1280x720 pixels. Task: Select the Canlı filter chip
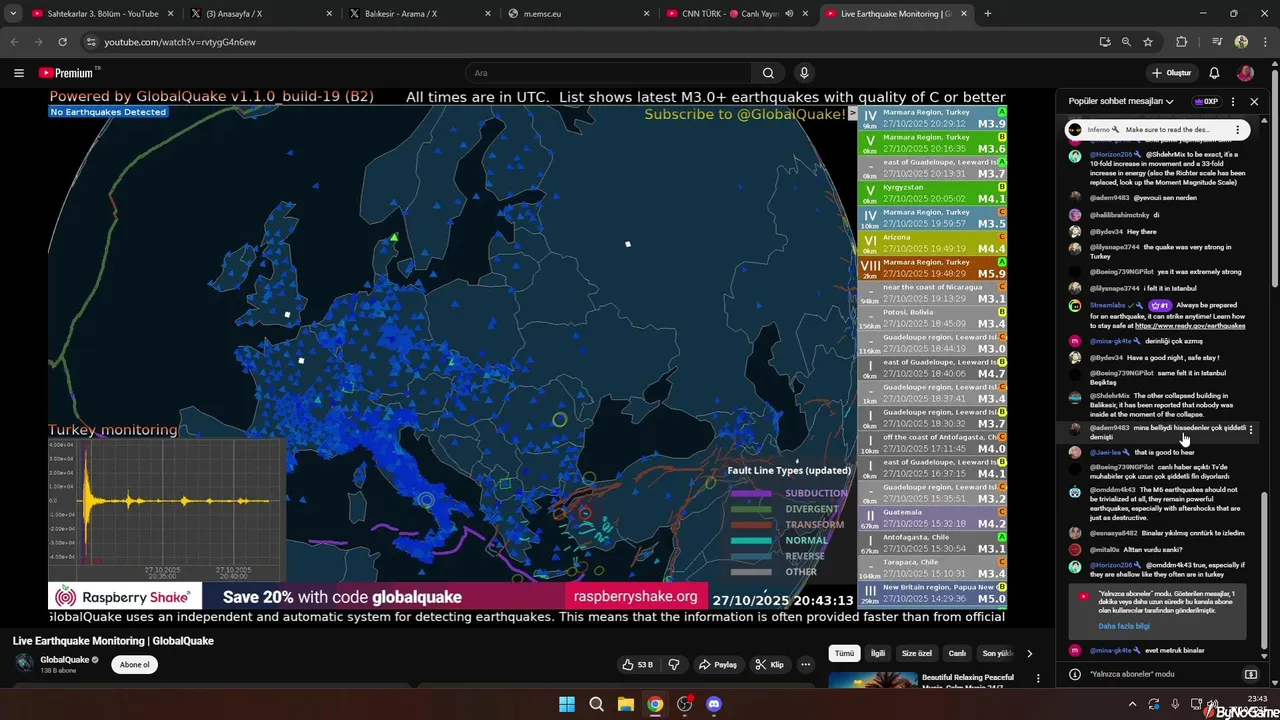957,653
